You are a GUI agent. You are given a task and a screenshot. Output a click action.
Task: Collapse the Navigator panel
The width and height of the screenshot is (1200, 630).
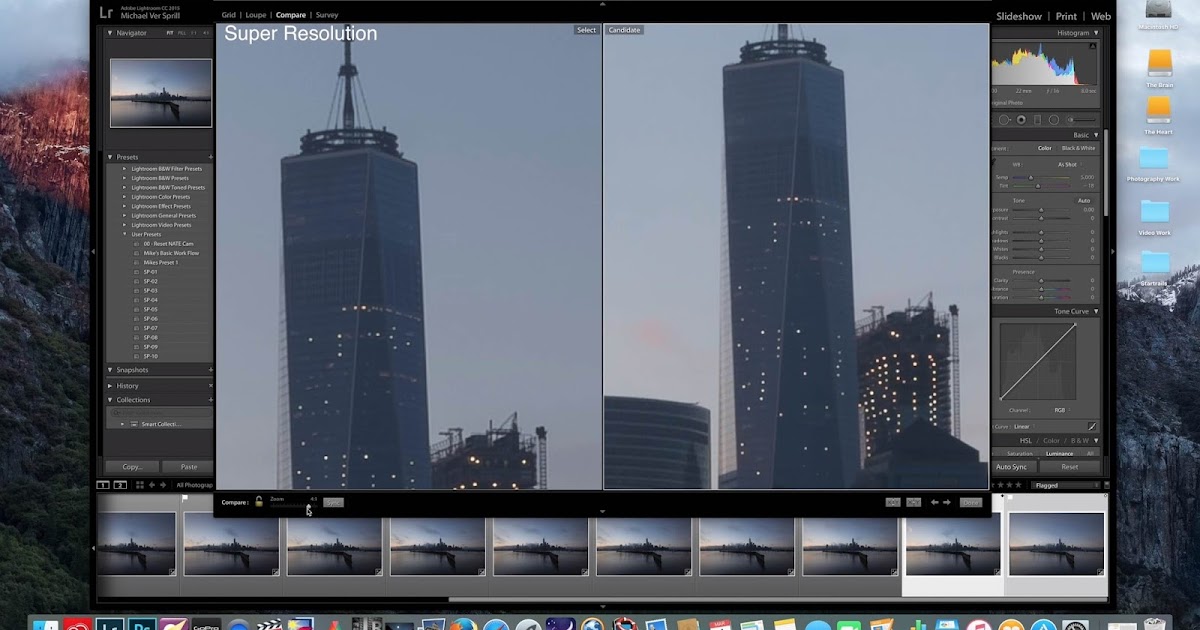(111, 33)
